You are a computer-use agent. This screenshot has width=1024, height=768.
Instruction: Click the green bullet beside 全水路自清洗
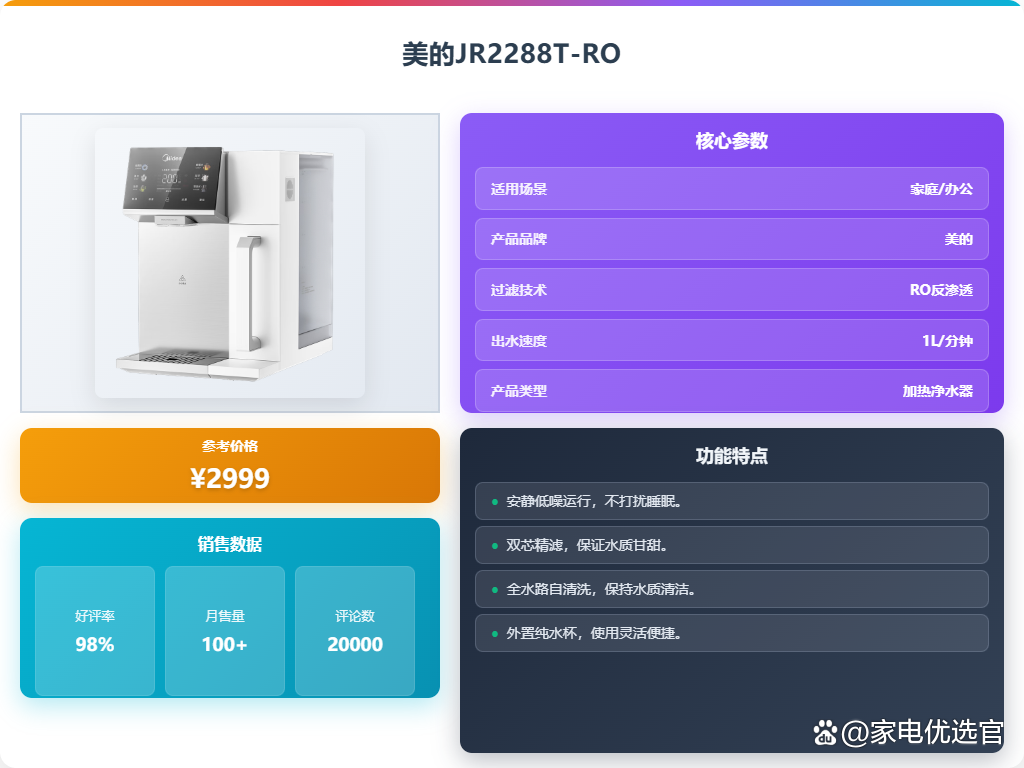pos(494,590)
